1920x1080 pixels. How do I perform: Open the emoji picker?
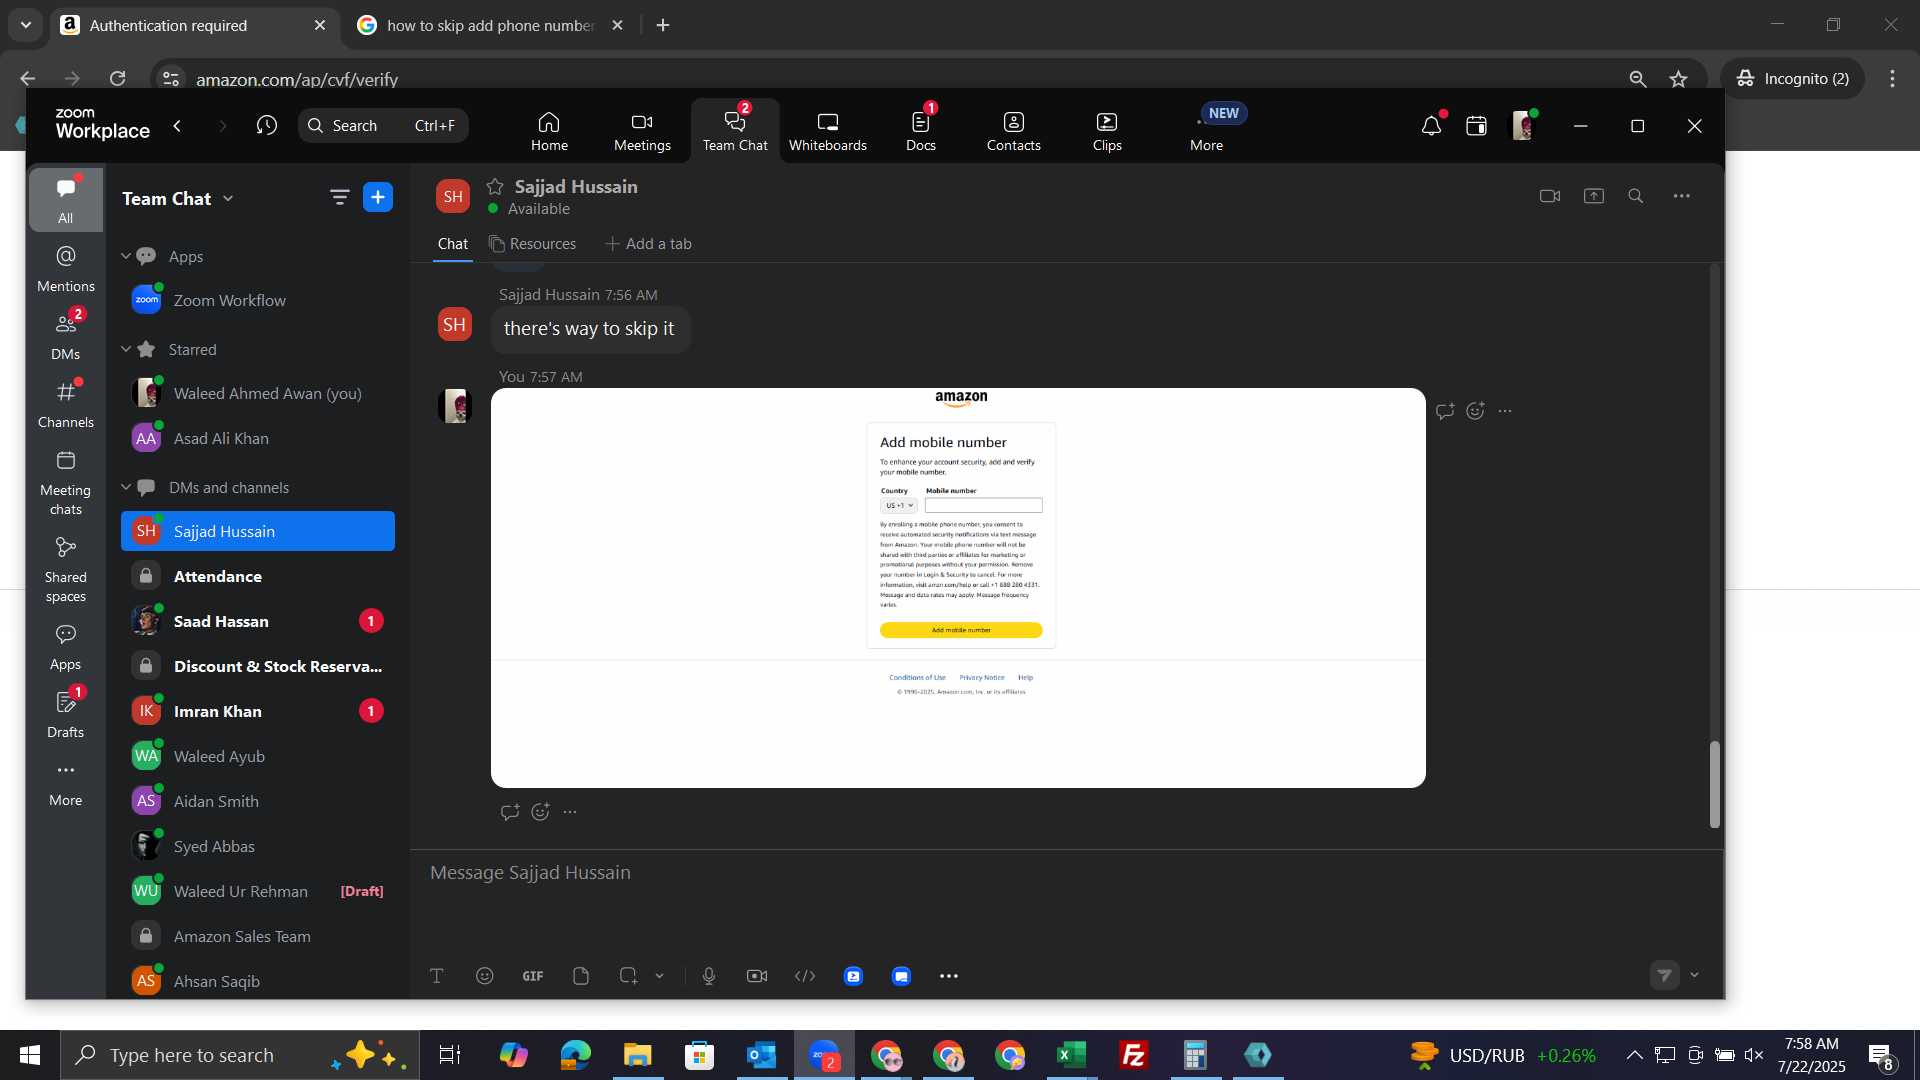(x=484, y=976)
